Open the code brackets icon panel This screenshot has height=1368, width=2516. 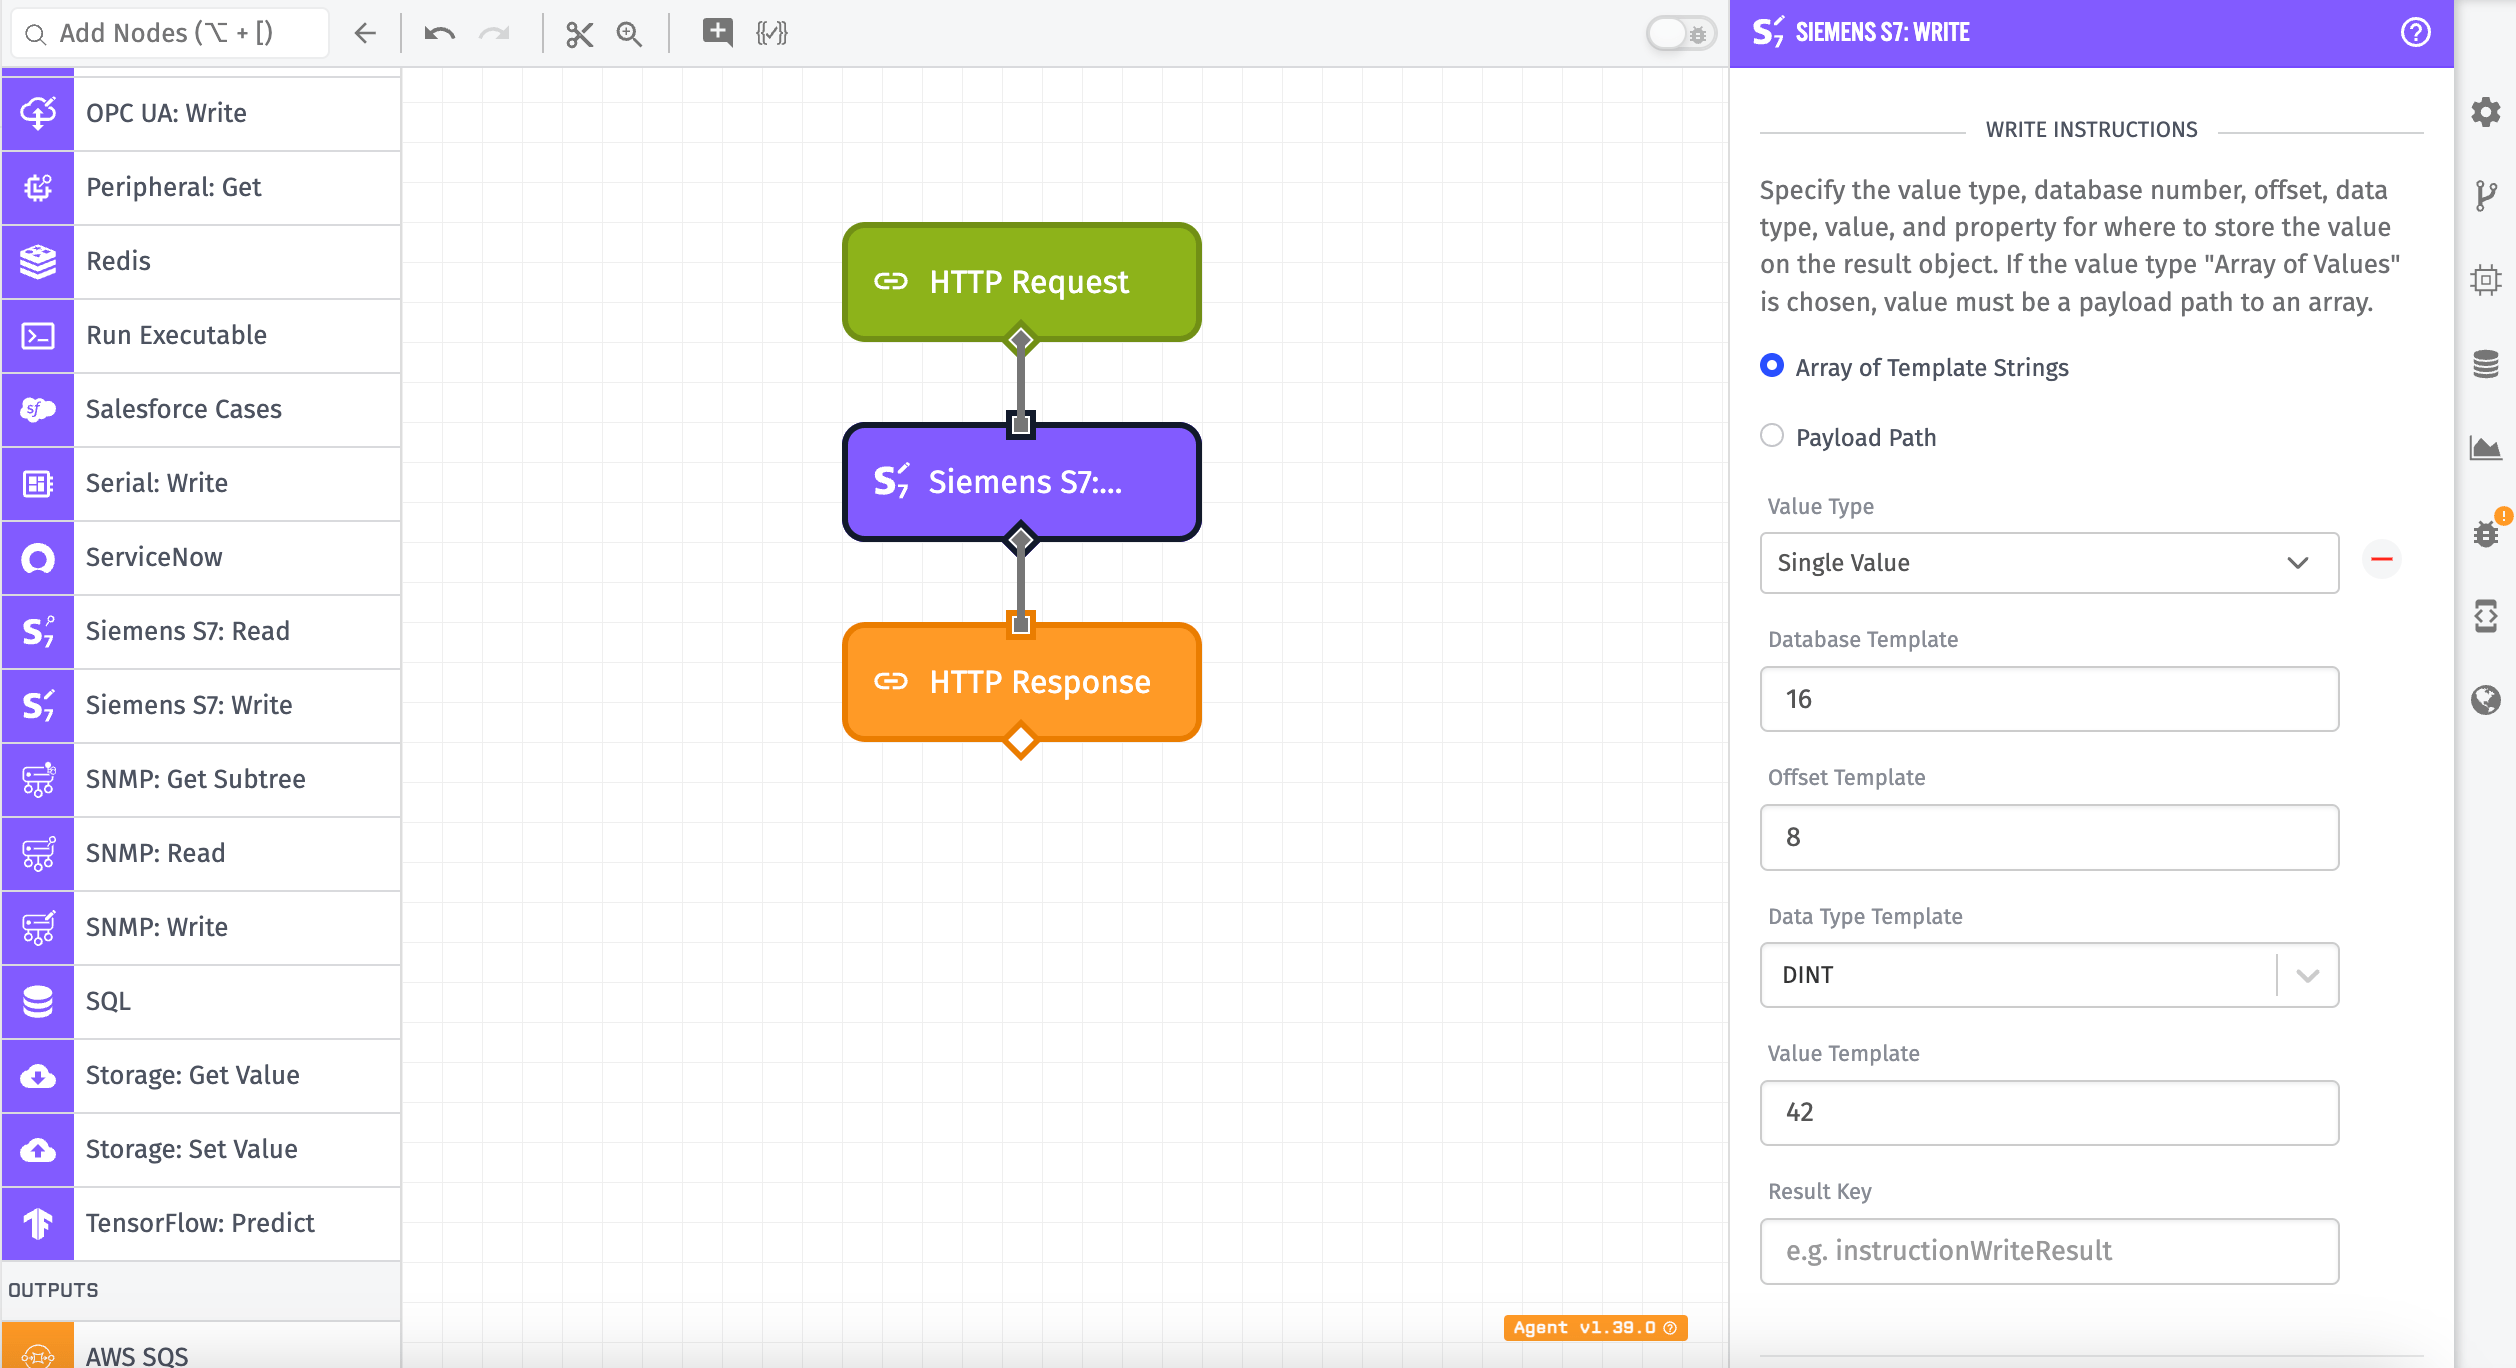2486,616
